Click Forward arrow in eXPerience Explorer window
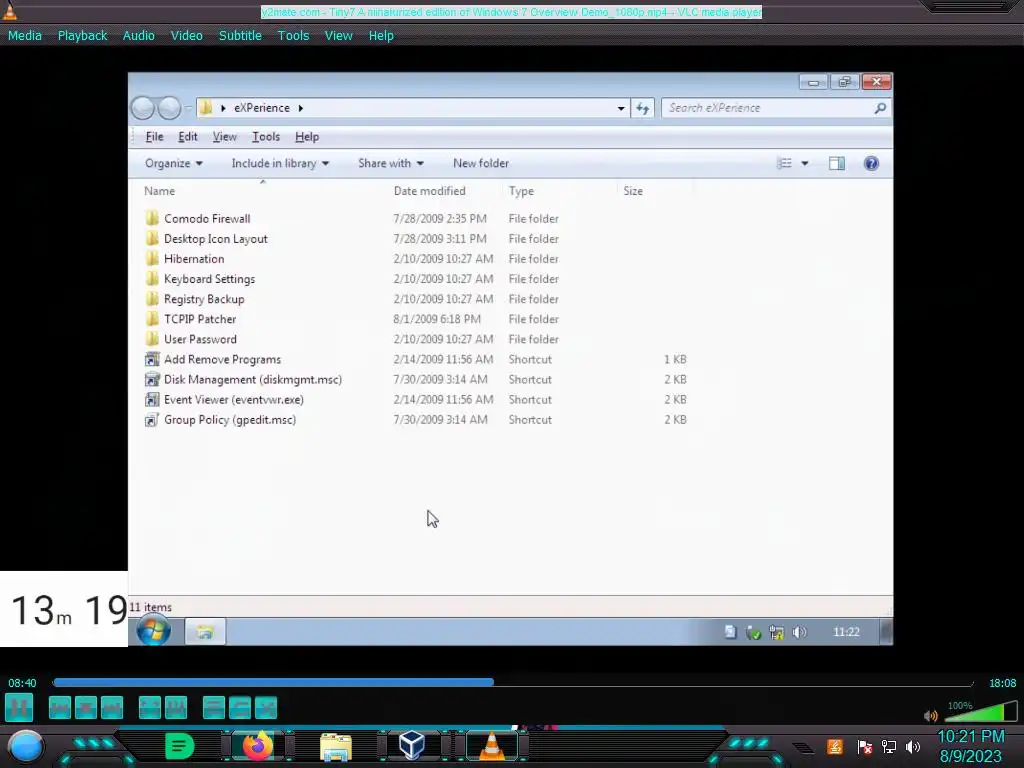The width and height of the screenshot is (1024, 768). 169,108
